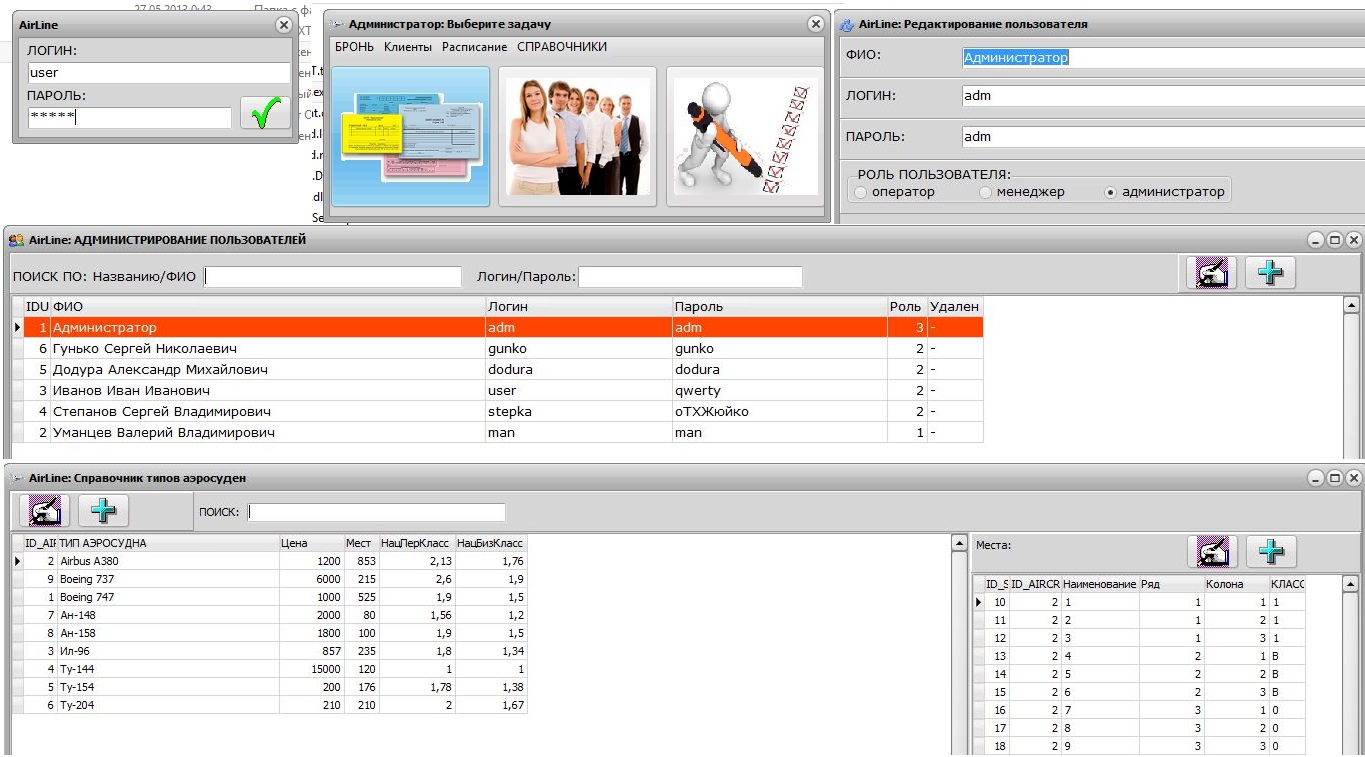Open the БРОНЬ menu
Screen dimensions: 1365x757
pos(355,47)
